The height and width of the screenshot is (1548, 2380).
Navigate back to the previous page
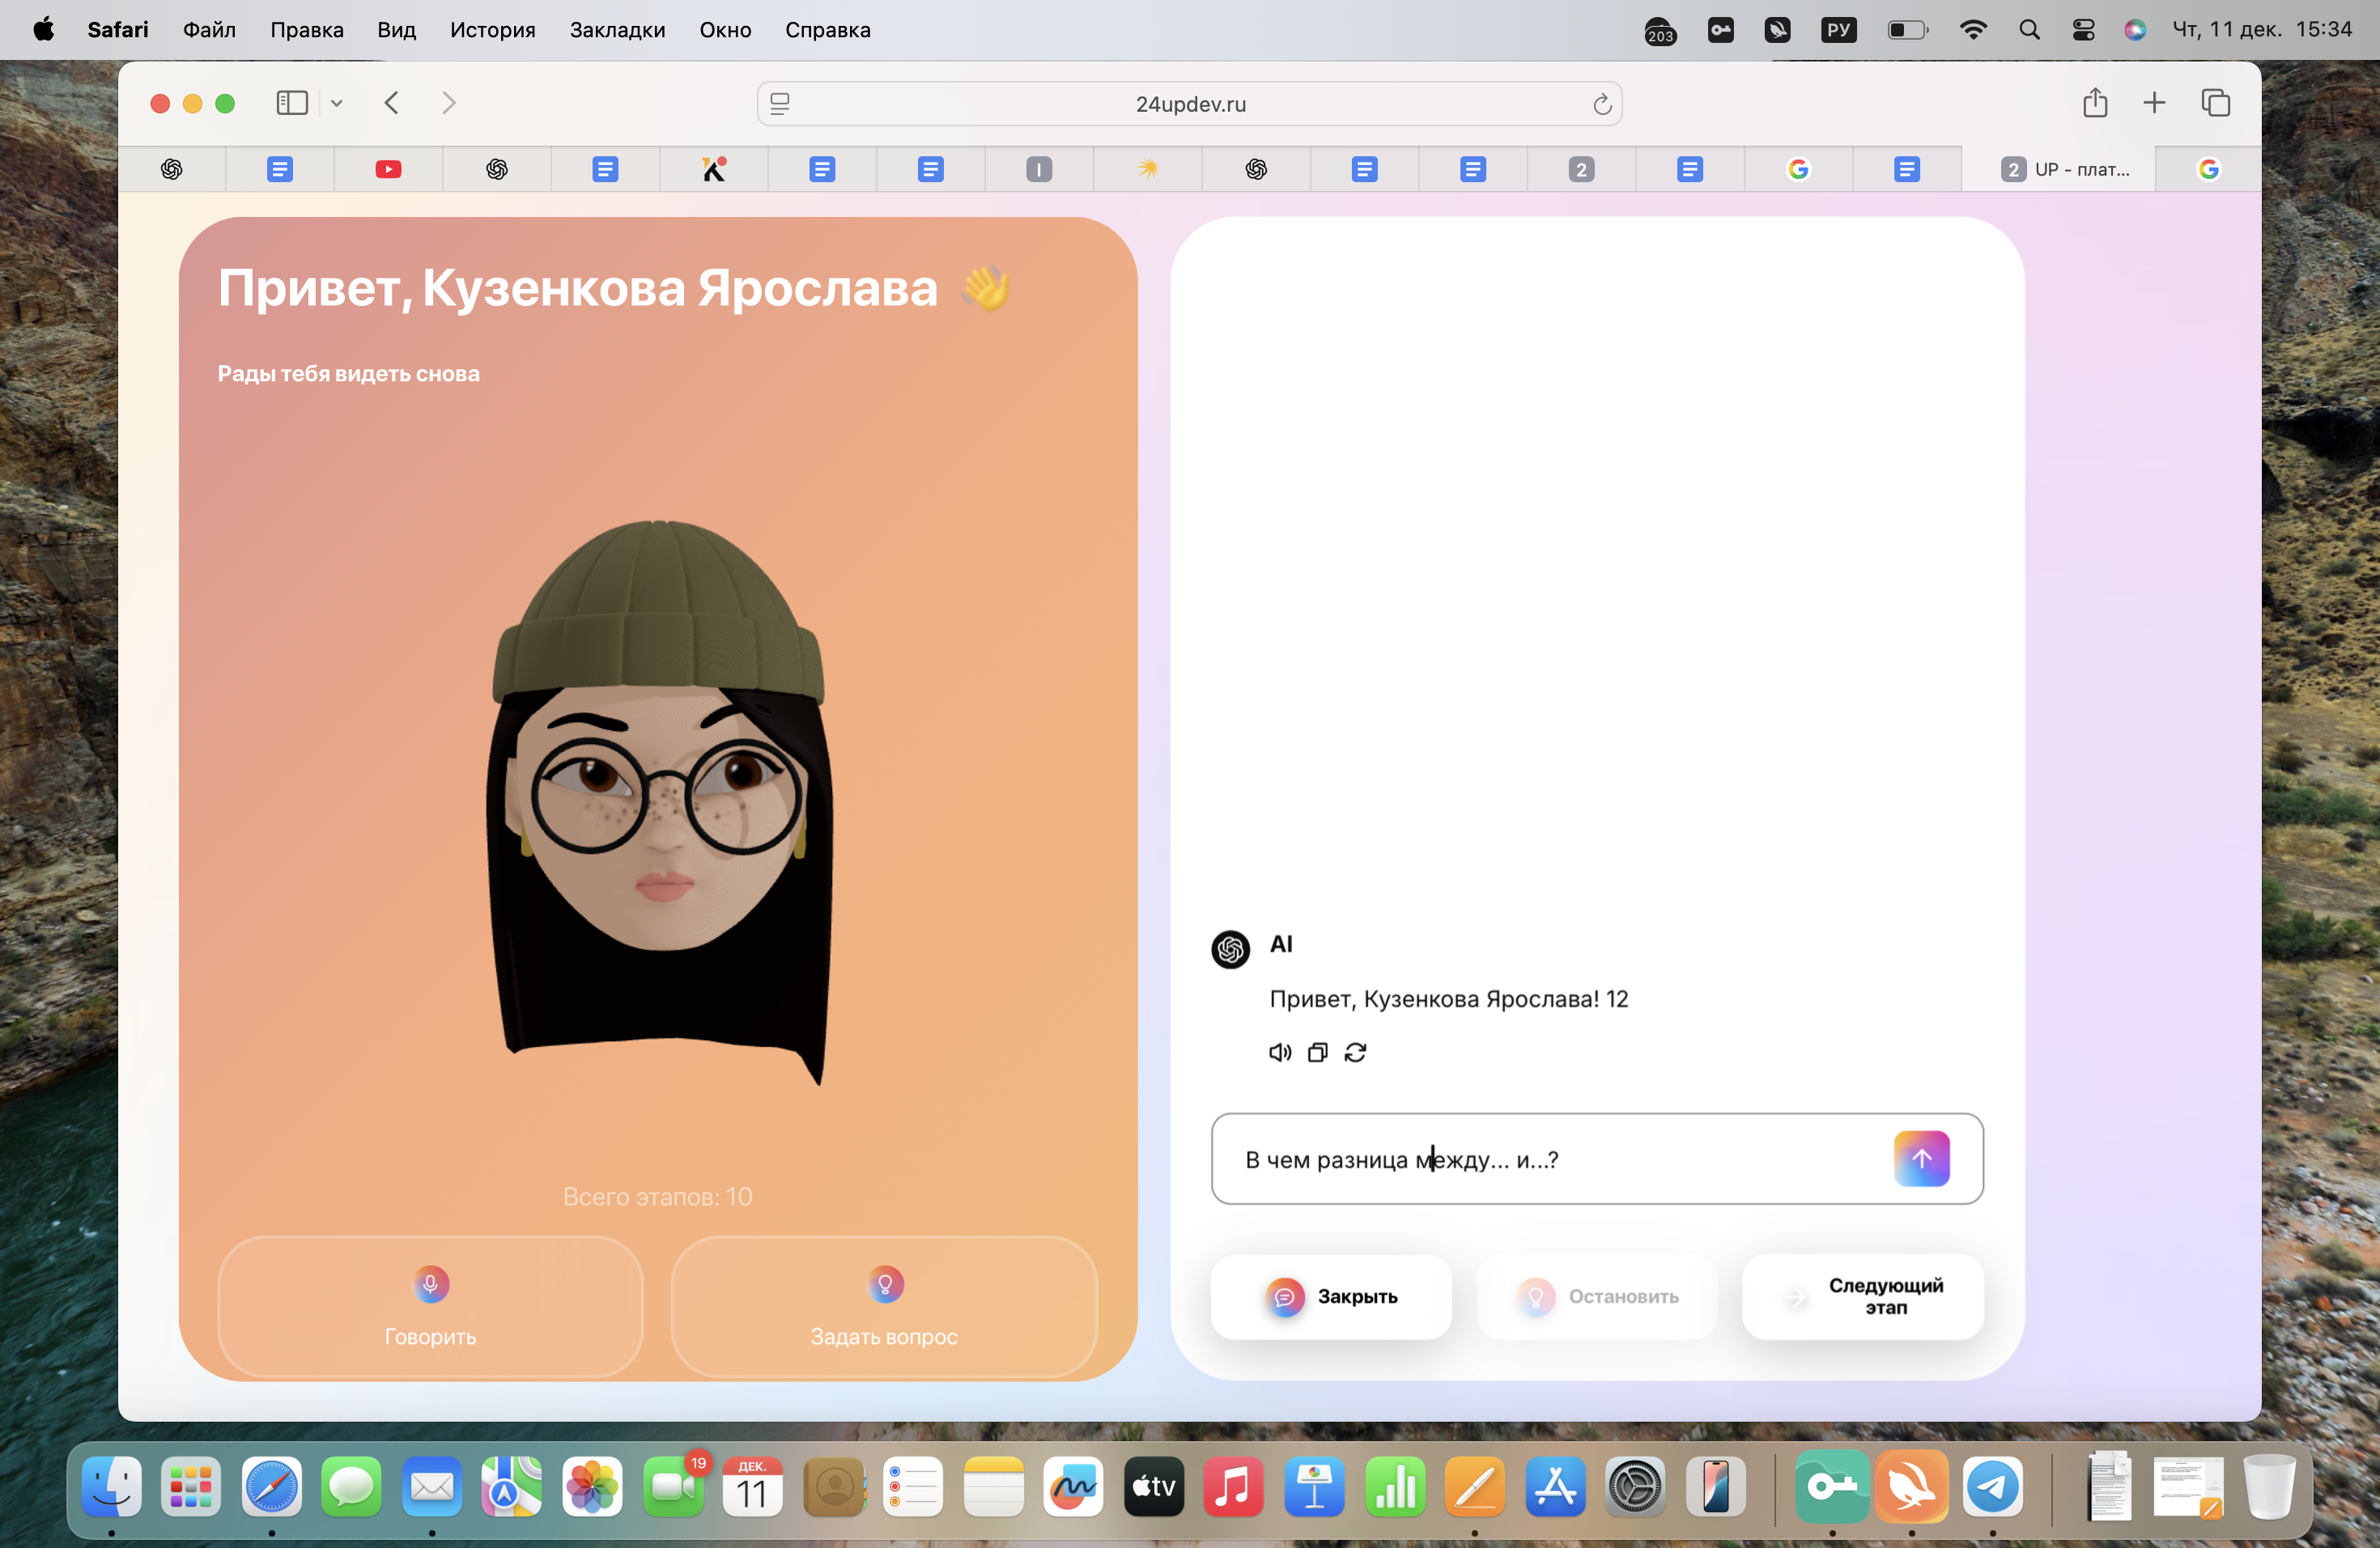point(391,103)
